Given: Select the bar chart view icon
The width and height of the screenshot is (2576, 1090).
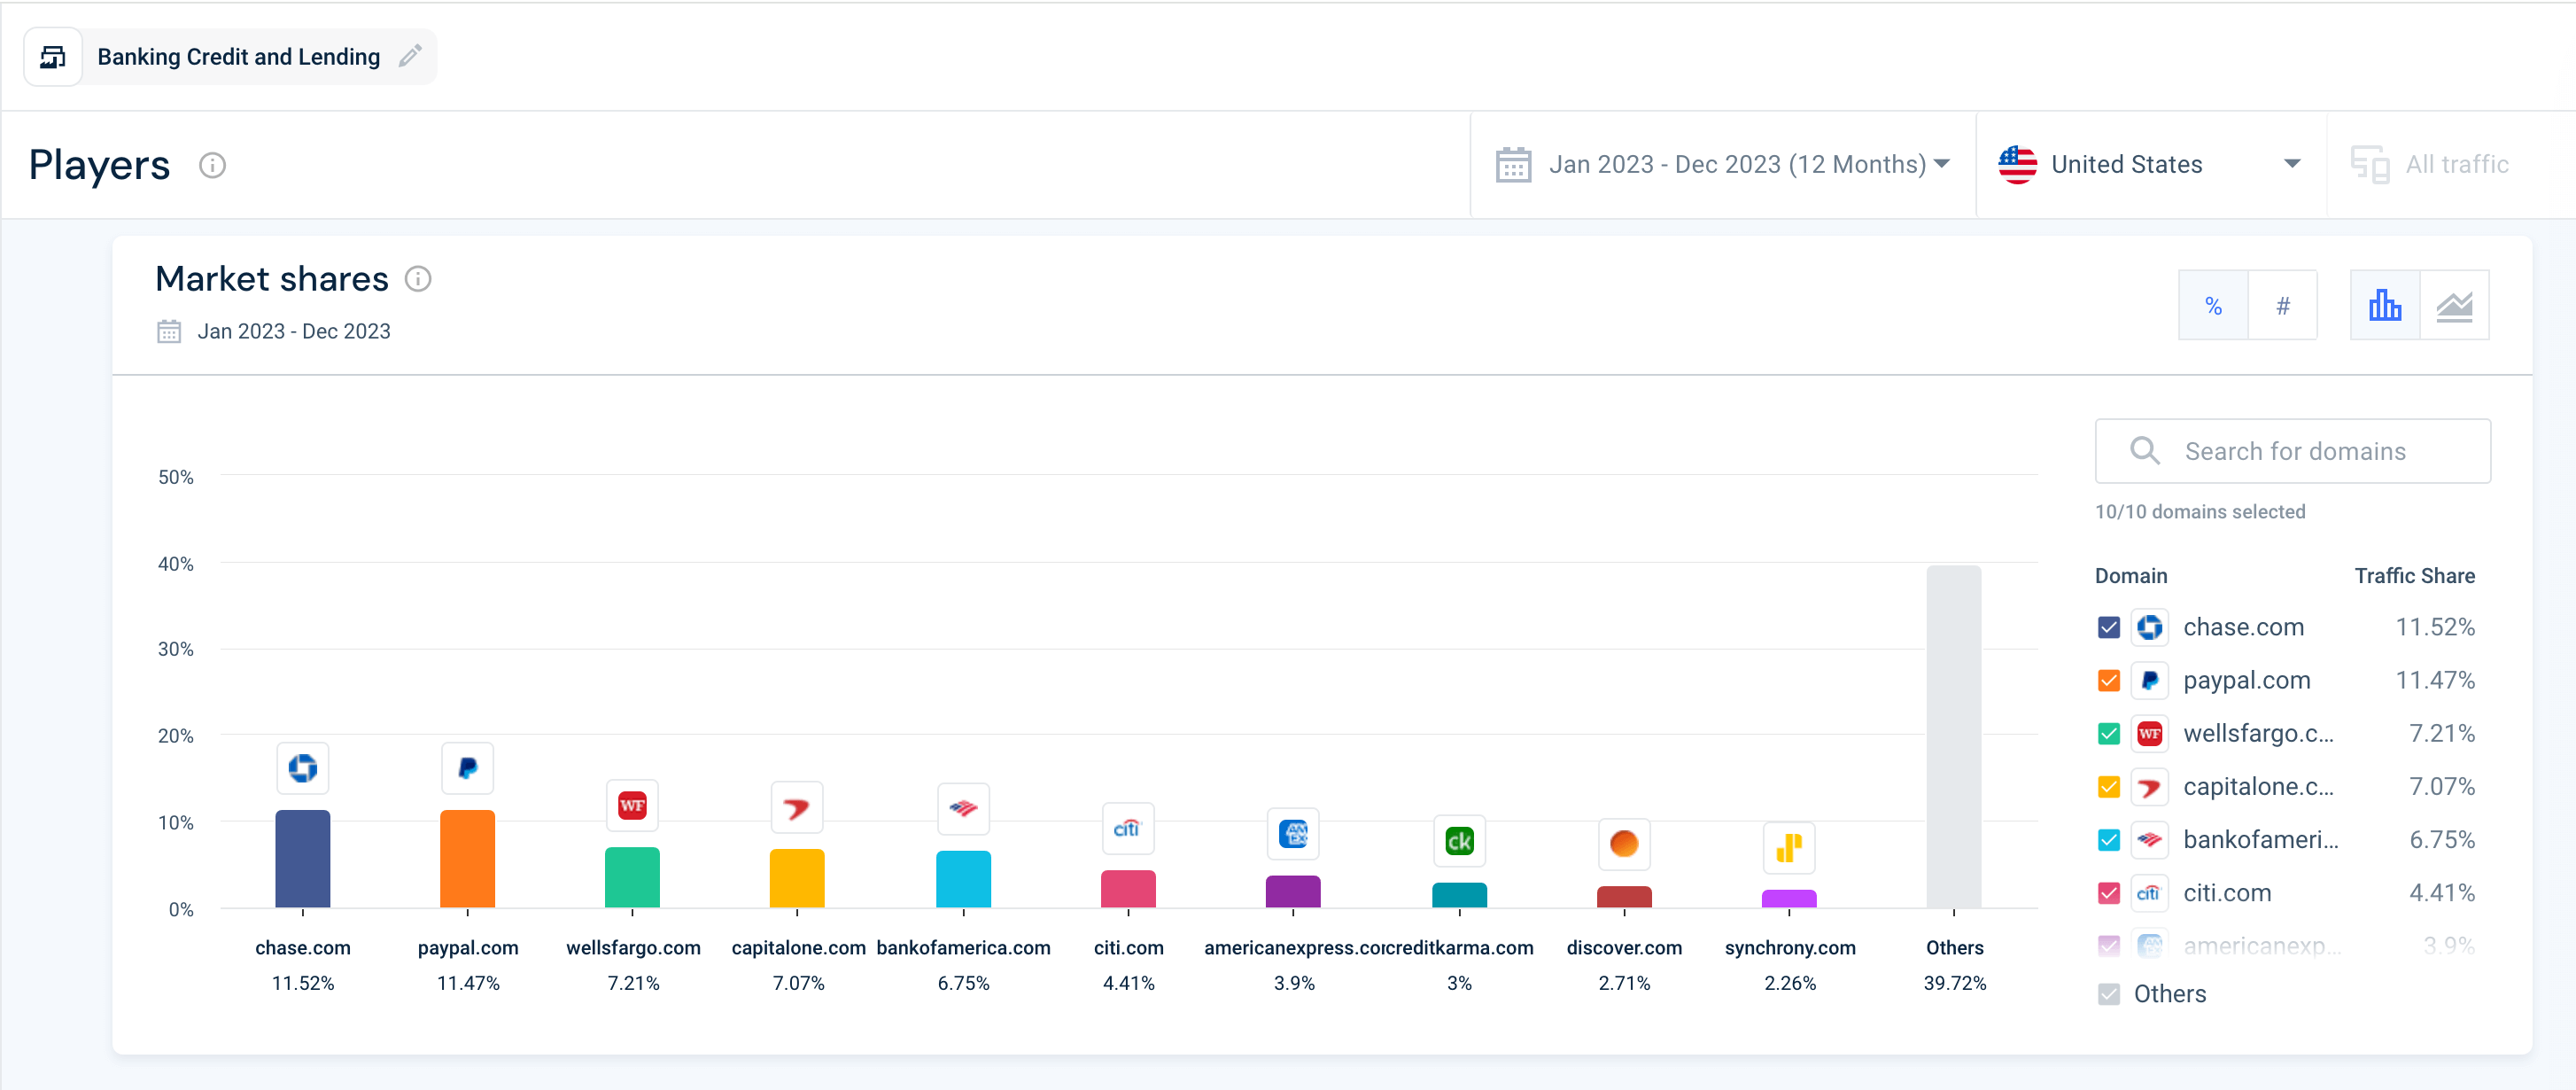Looking at the screenshot, I should 2385,305.
